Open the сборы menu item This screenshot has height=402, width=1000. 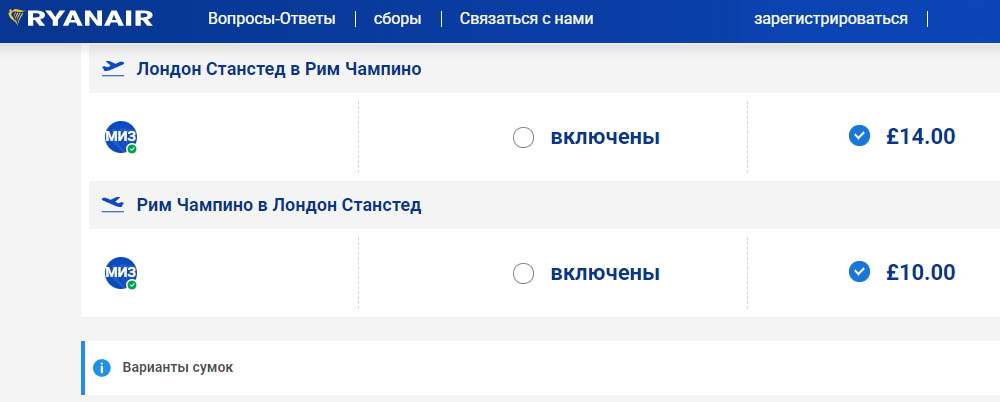coord(397,19)
